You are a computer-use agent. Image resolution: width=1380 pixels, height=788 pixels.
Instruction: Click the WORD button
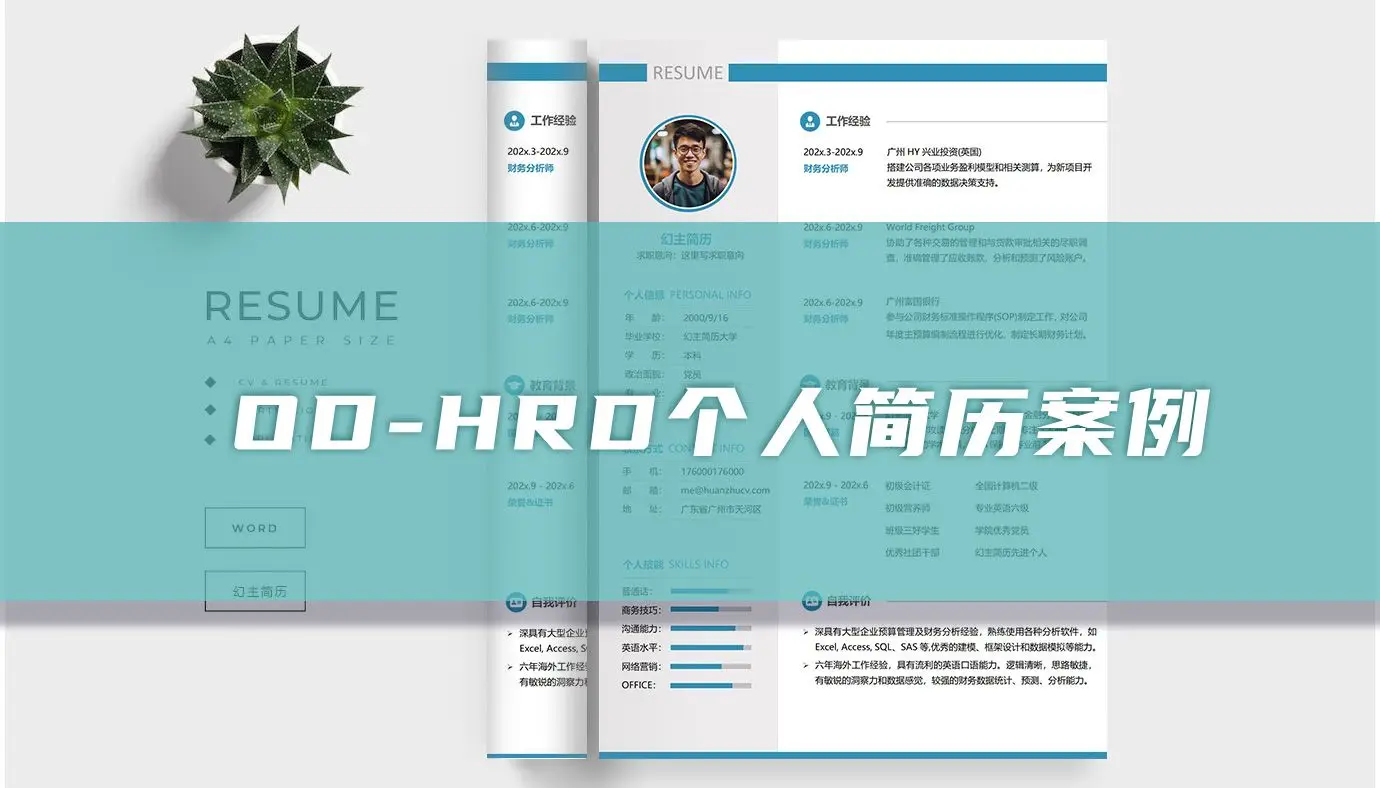255,528
